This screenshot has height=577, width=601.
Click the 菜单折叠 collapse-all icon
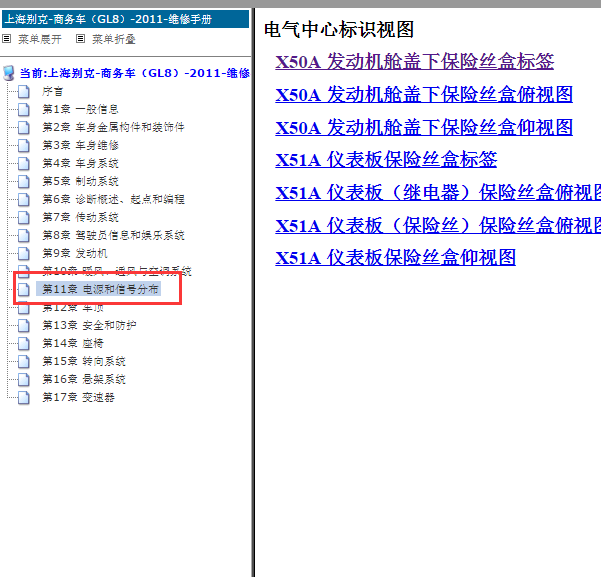tap(80, 39)
